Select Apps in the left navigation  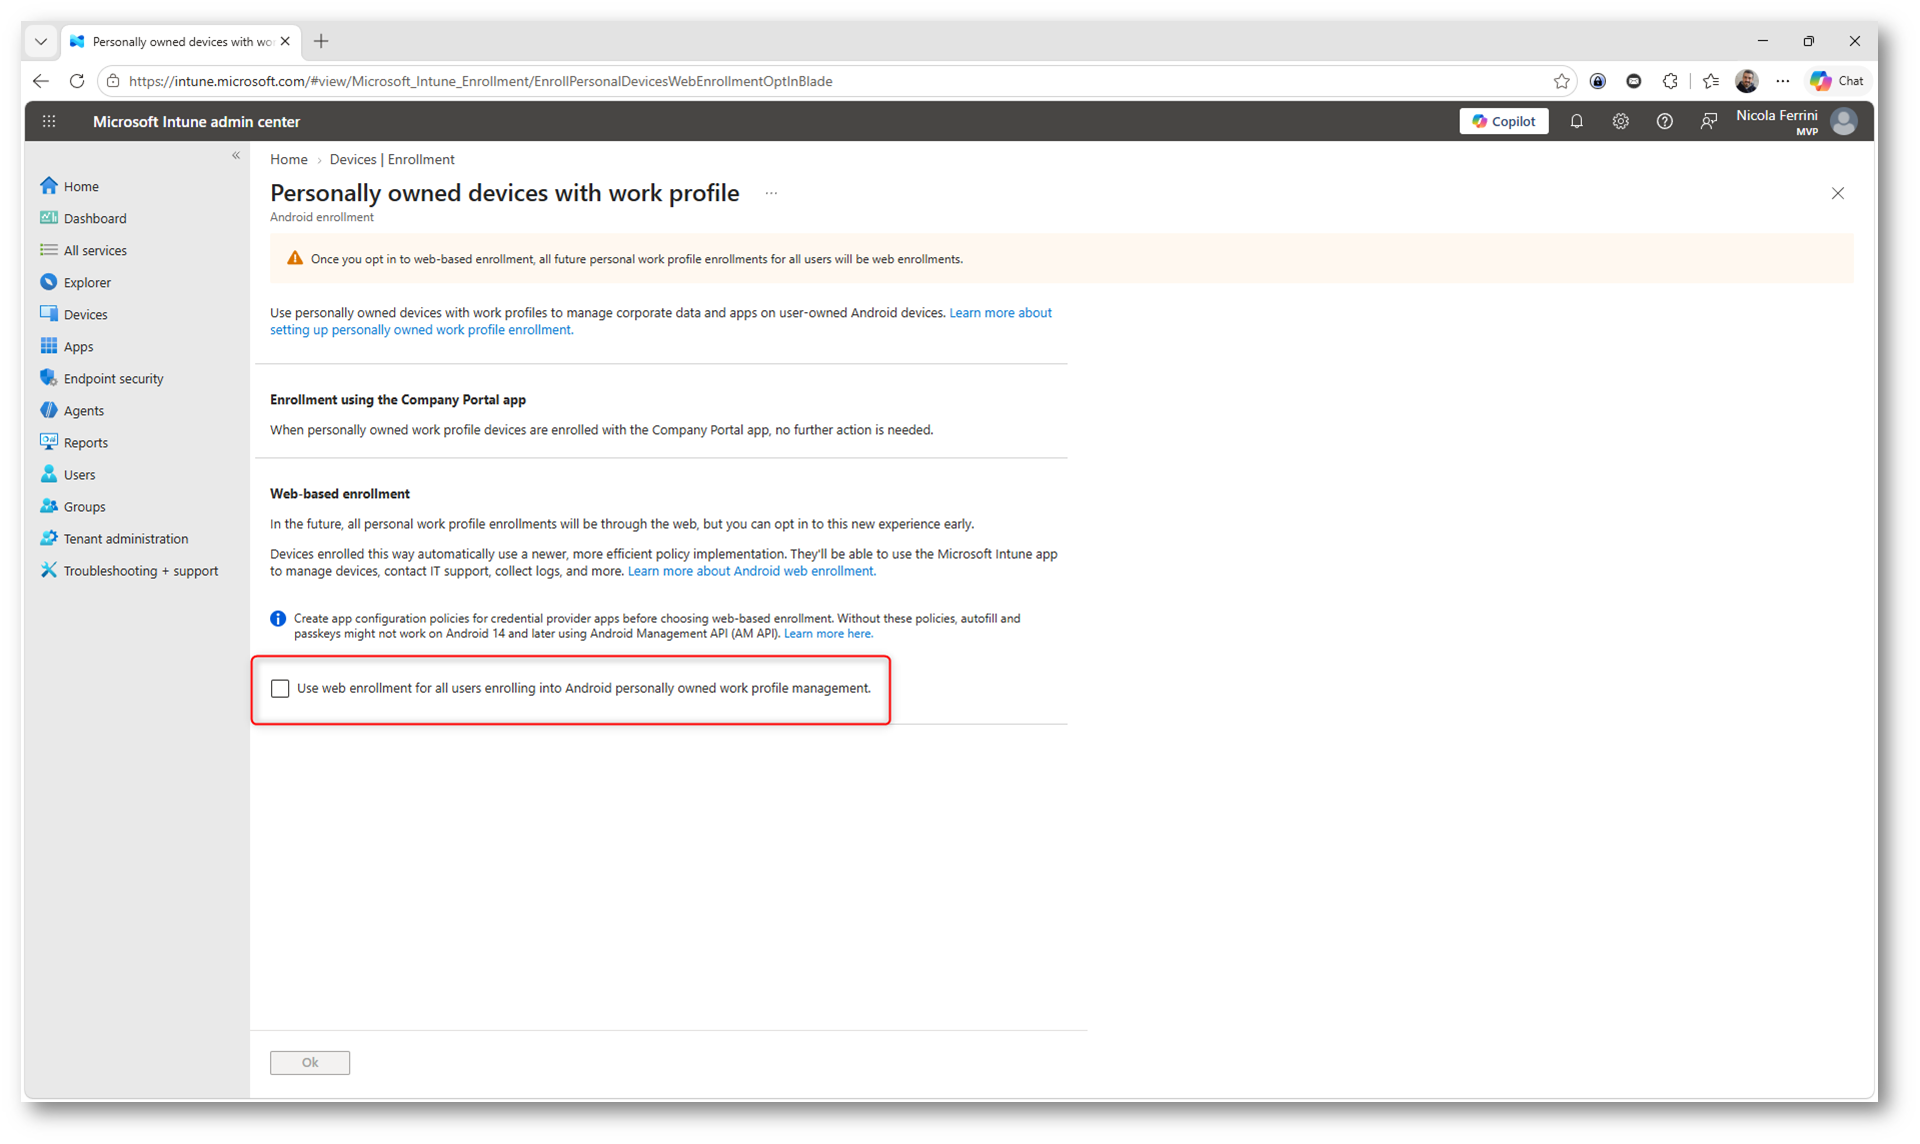coord(78,346)
